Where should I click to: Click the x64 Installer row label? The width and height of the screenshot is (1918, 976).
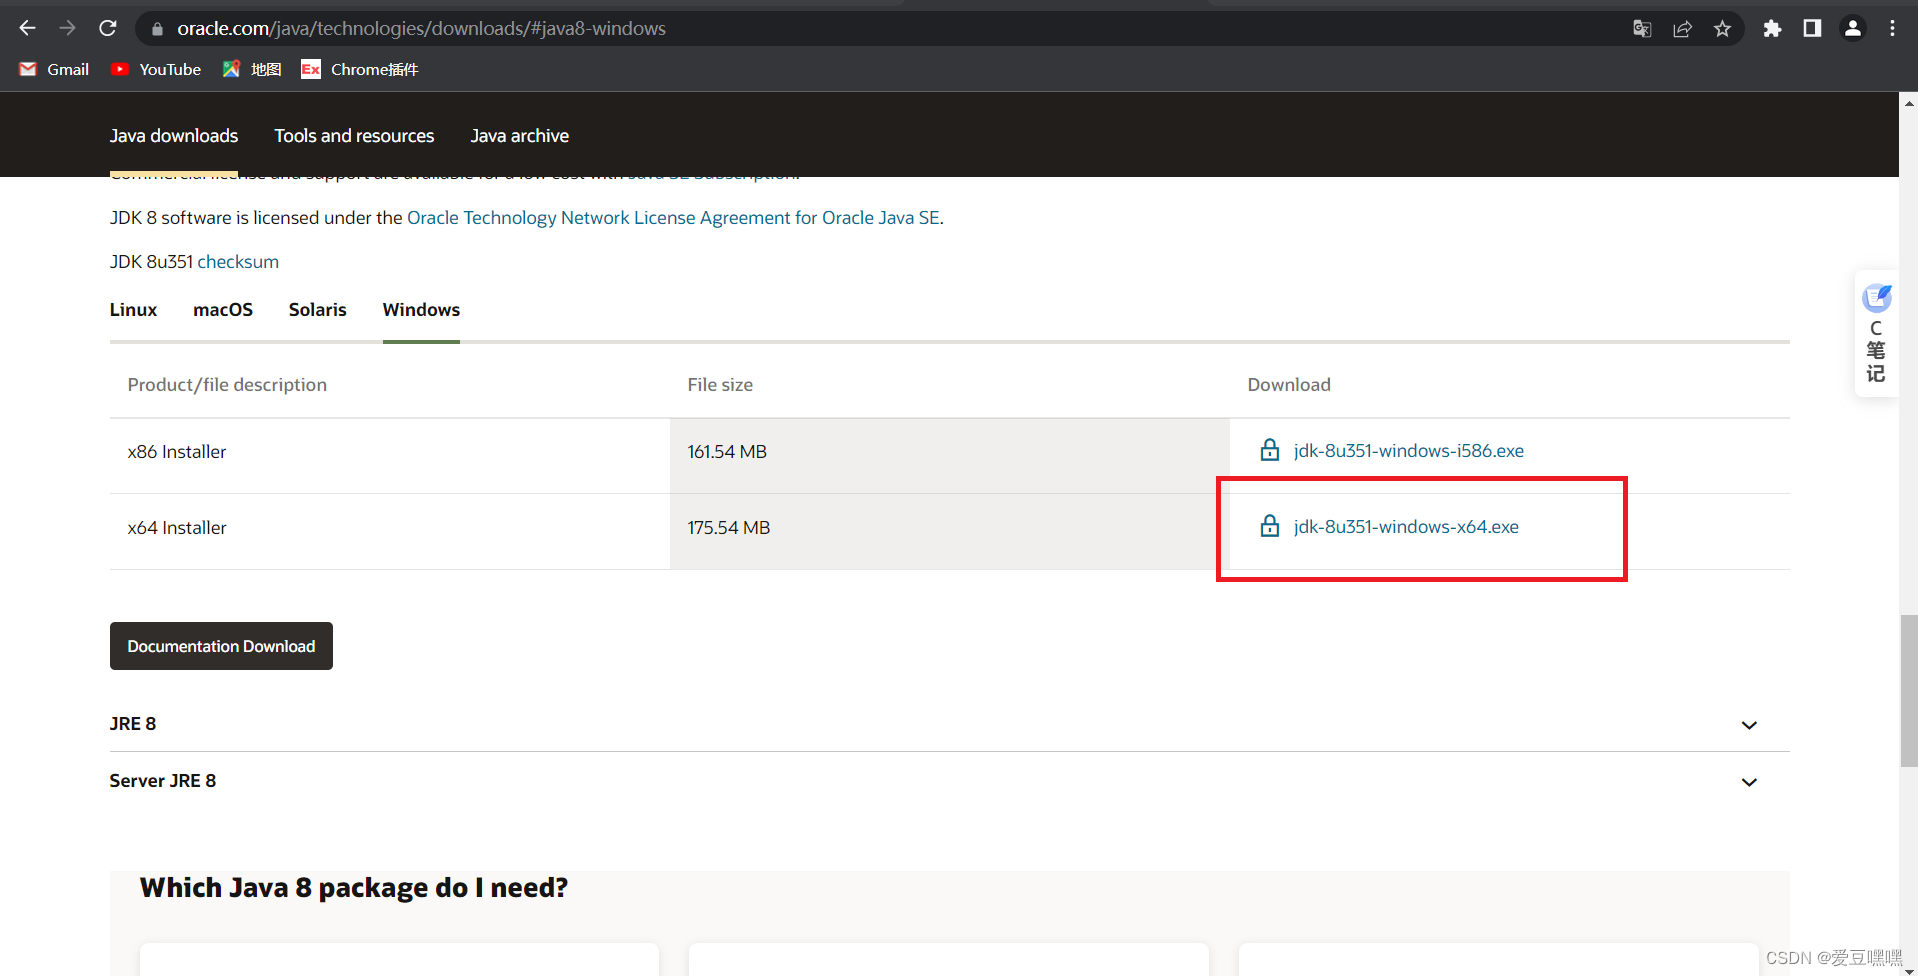click(x=177, y=528)
